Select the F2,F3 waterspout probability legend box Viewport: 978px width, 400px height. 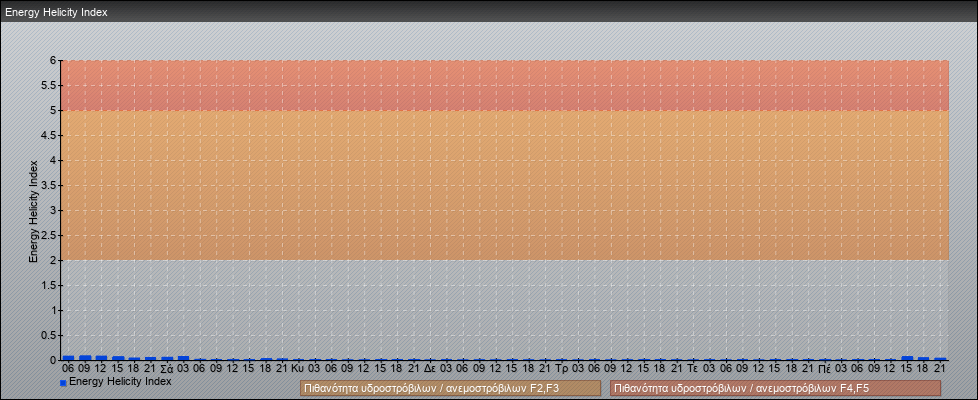[450, 387]
